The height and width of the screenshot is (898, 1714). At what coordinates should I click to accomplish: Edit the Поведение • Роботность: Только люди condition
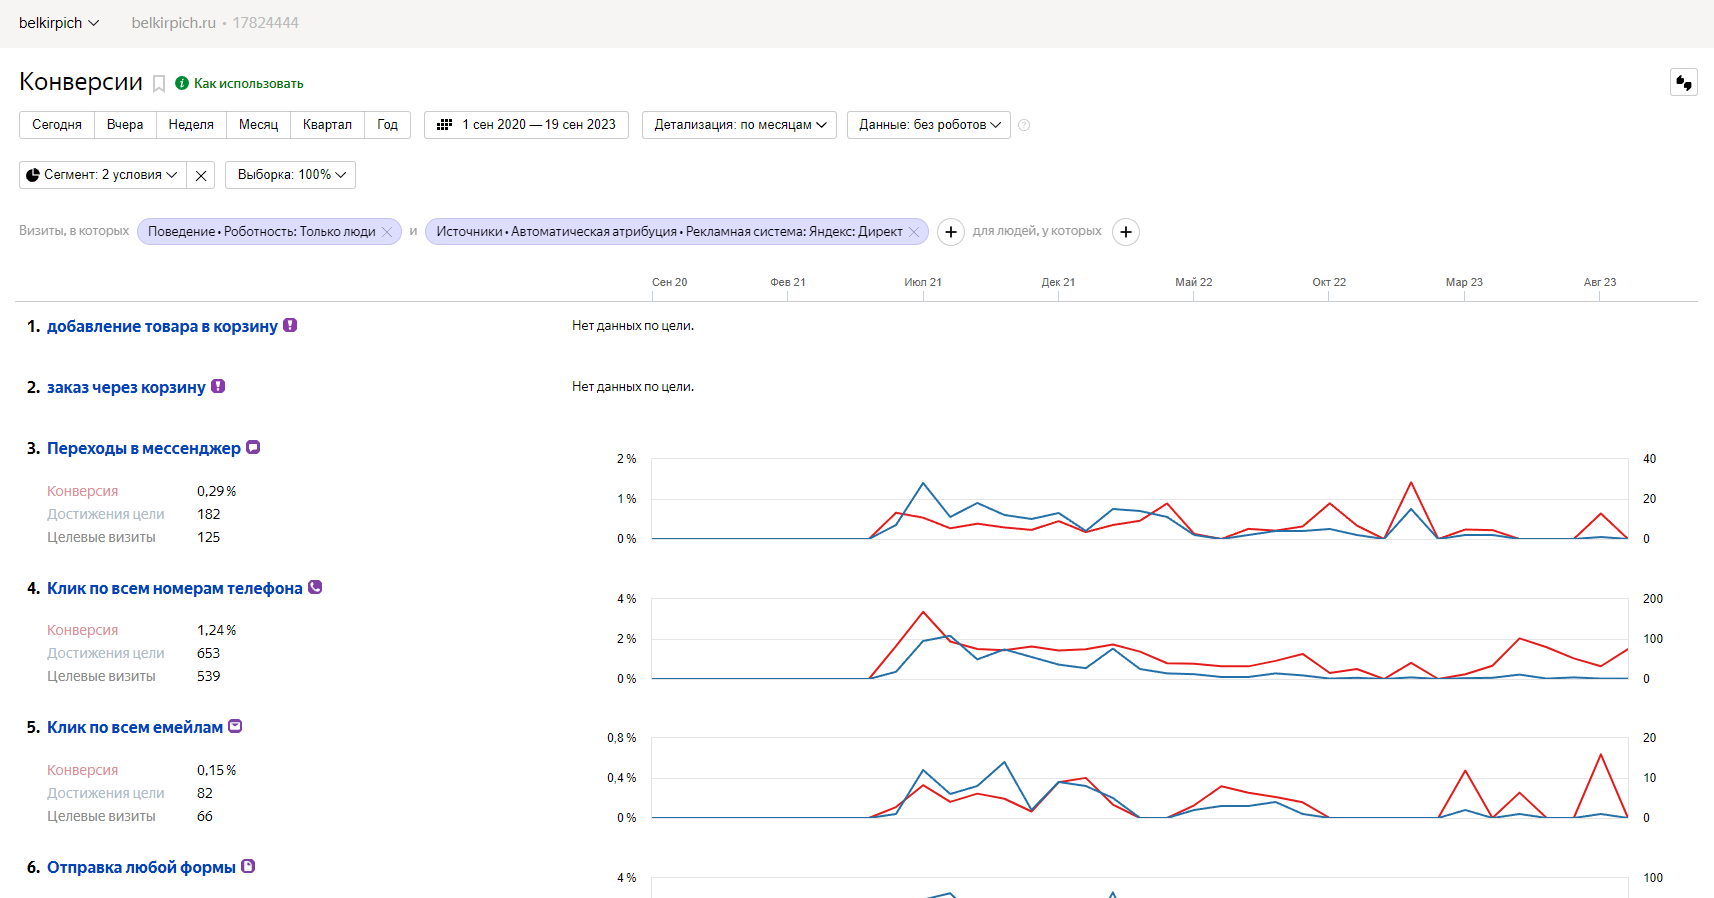(x=262, y=232)
